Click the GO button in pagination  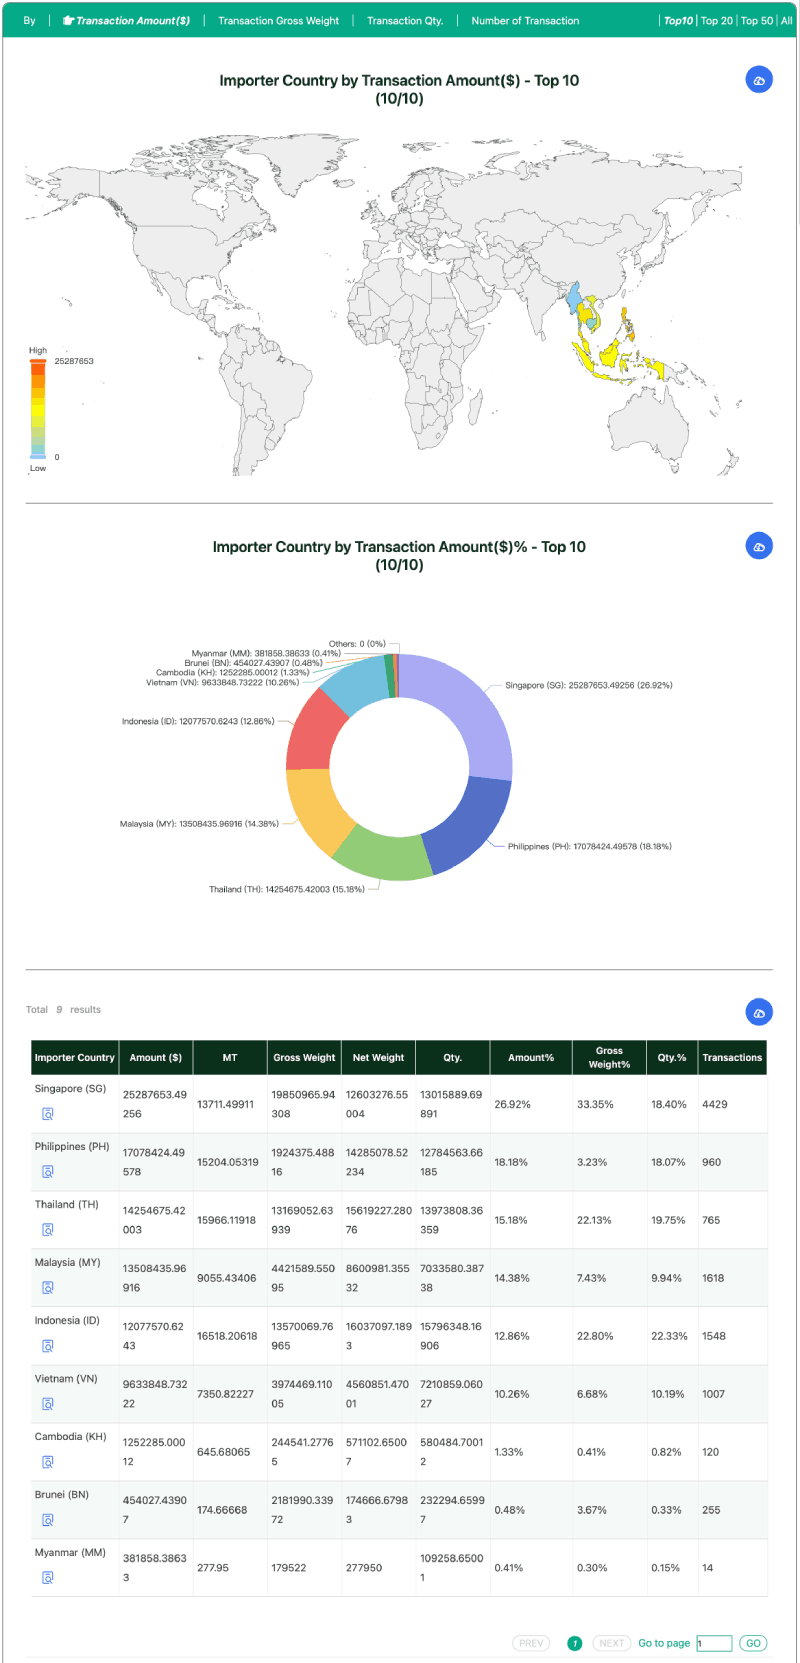[x=753, y=1643]
